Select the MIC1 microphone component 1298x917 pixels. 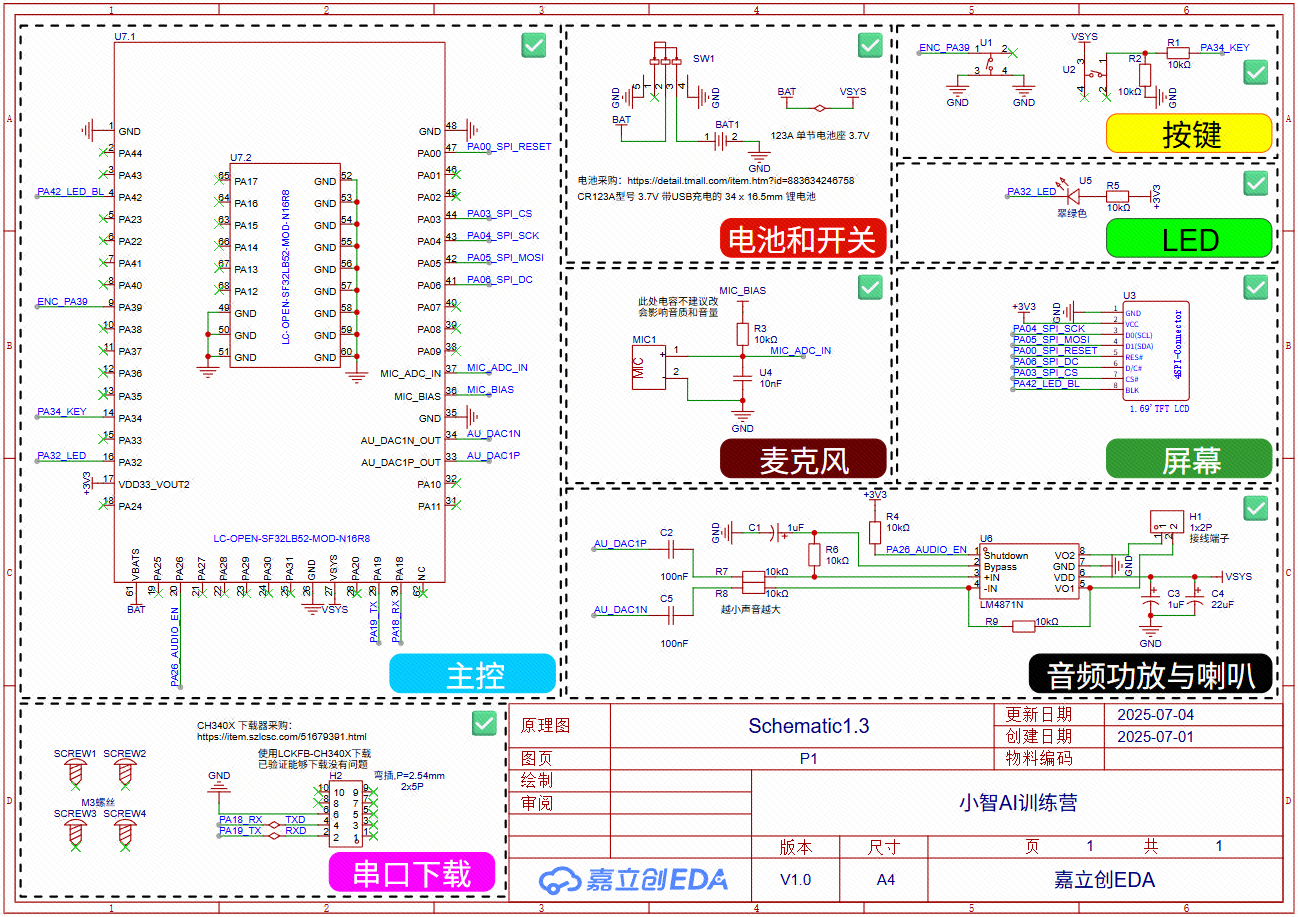[x=646, y=367]
